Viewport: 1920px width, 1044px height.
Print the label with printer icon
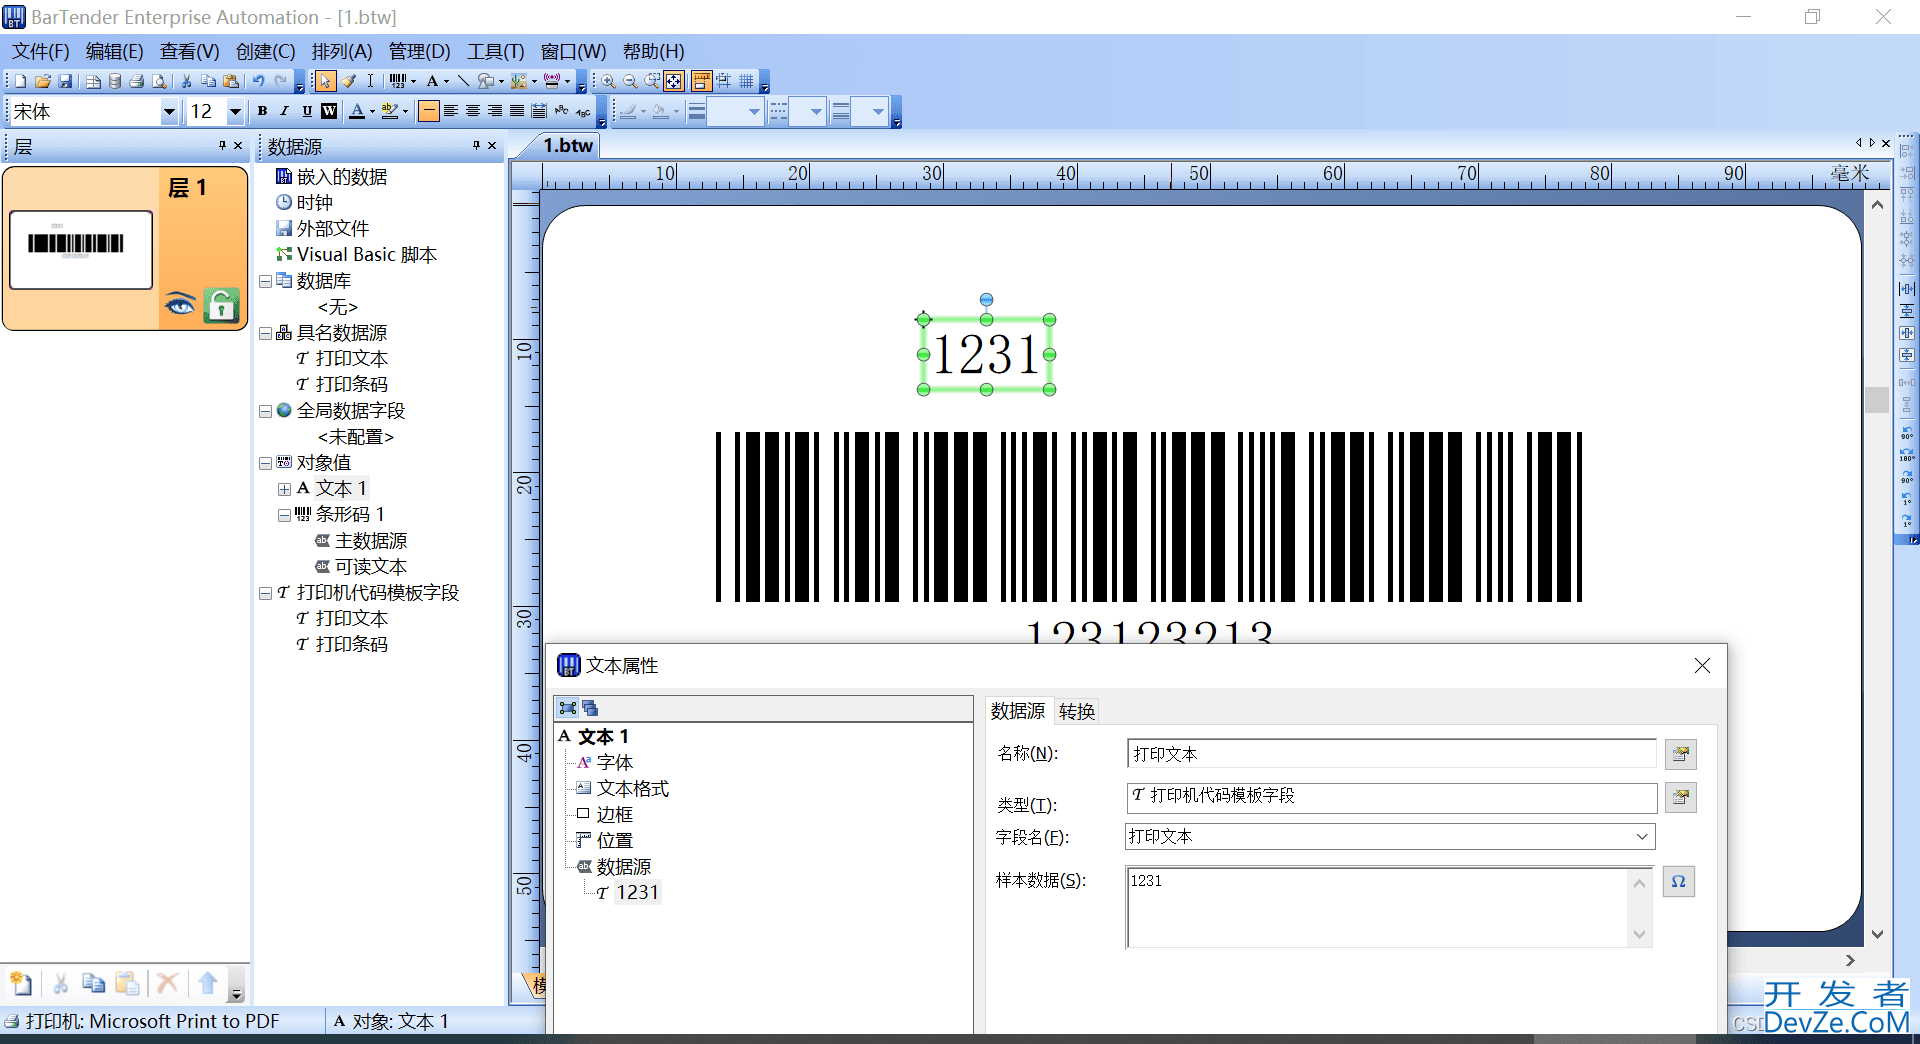[x=136, y=81]
